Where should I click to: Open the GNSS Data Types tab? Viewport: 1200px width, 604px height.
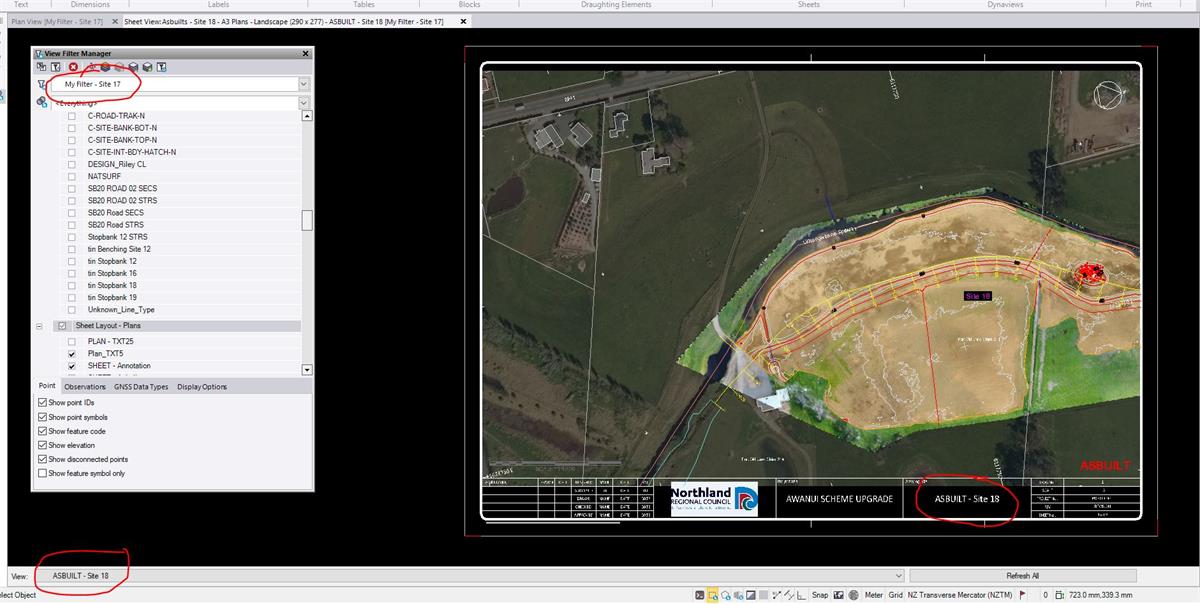(x=141, y=386)
